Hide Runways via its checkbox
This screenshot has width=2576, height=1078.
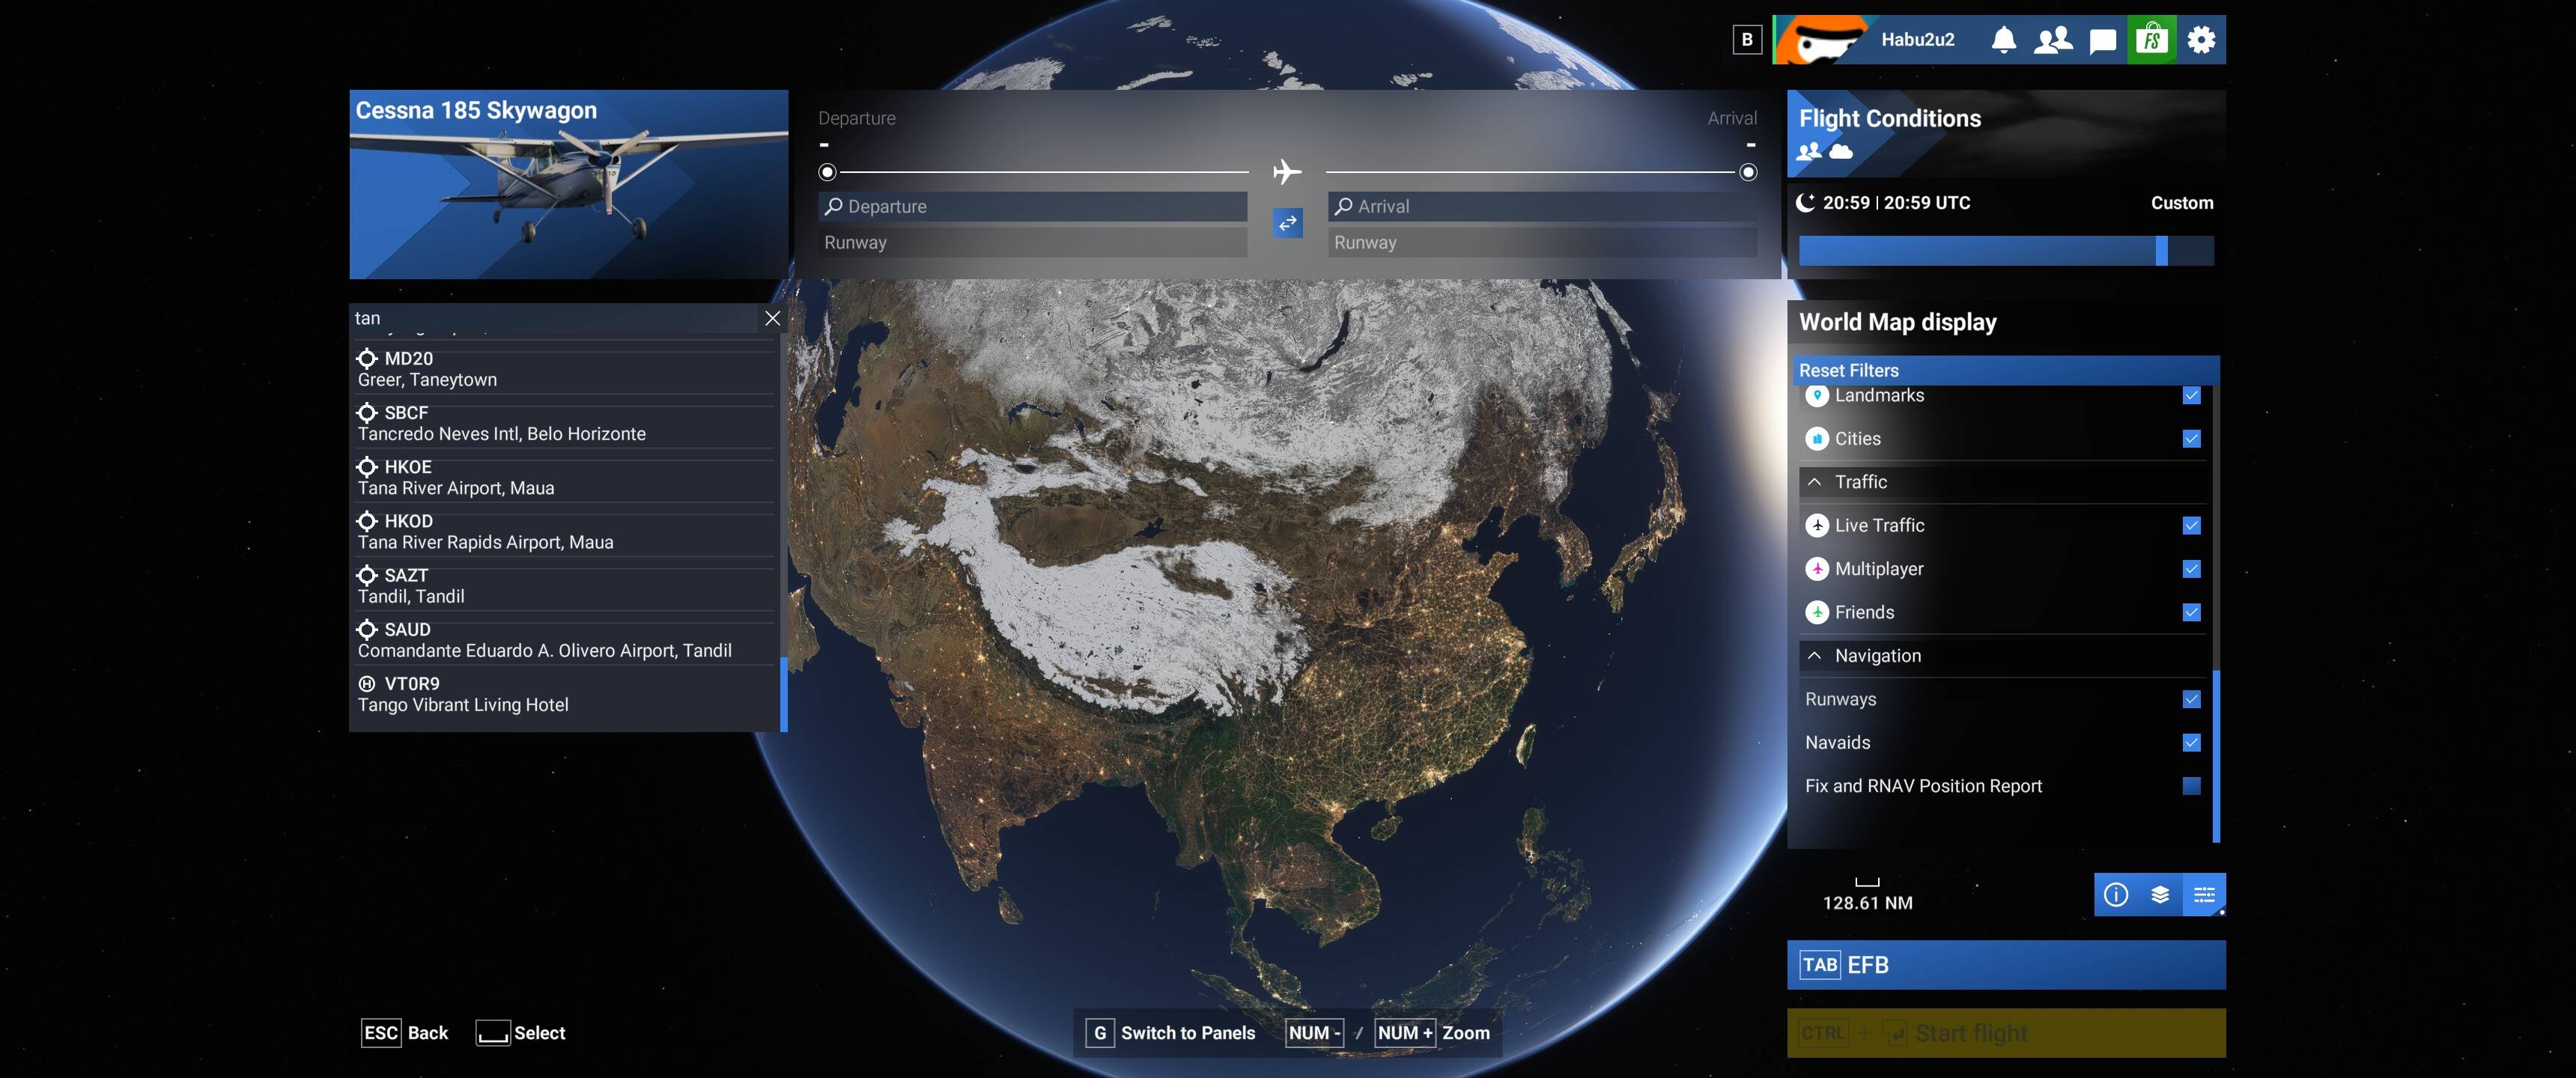coord(2191,699)
